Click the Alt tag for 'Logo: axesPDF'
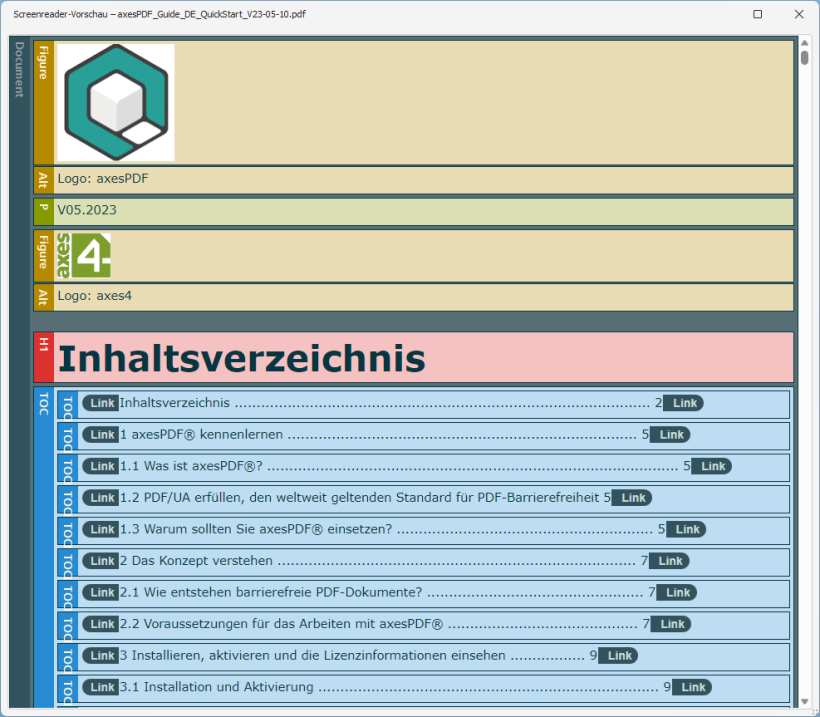The height and width of the screenshot is (717, 820). [44, 180]
